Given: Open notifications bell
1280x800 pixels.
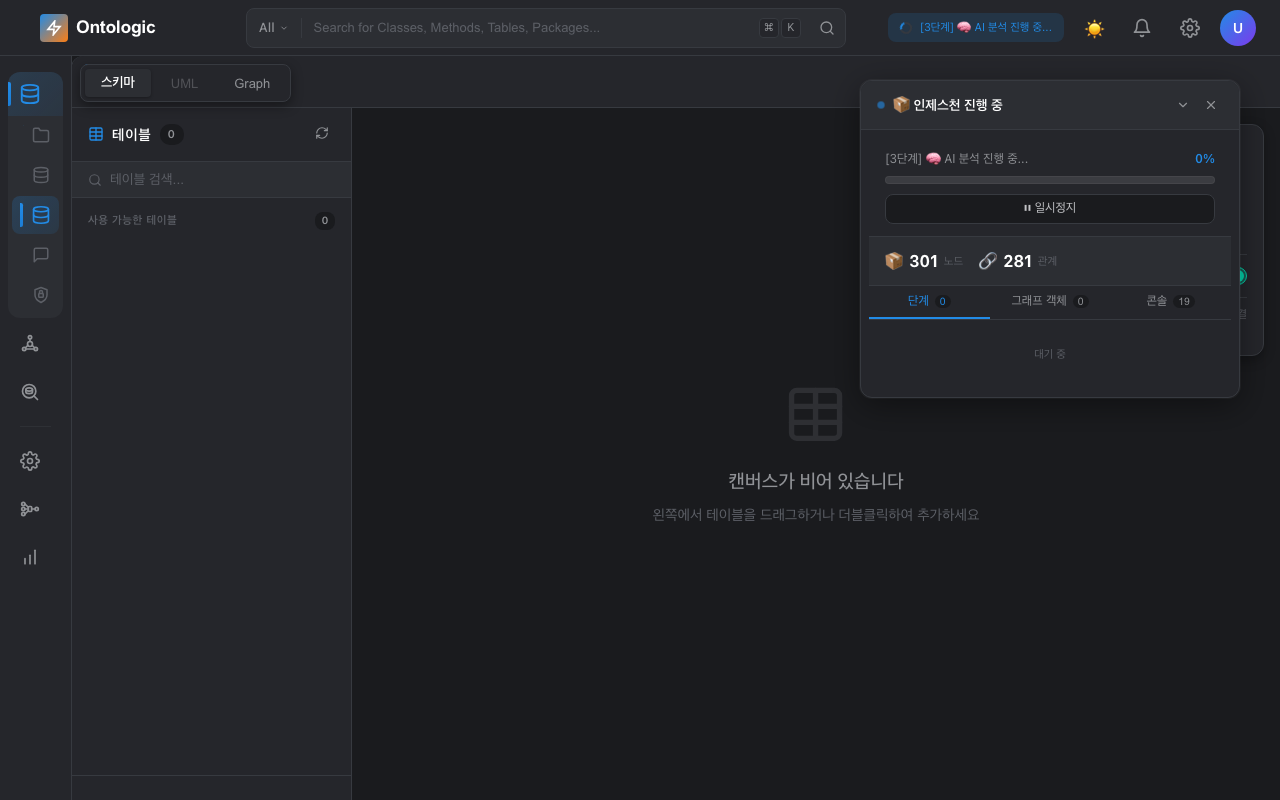Looking at the screenshot, I should click(x=1142, y=28).
